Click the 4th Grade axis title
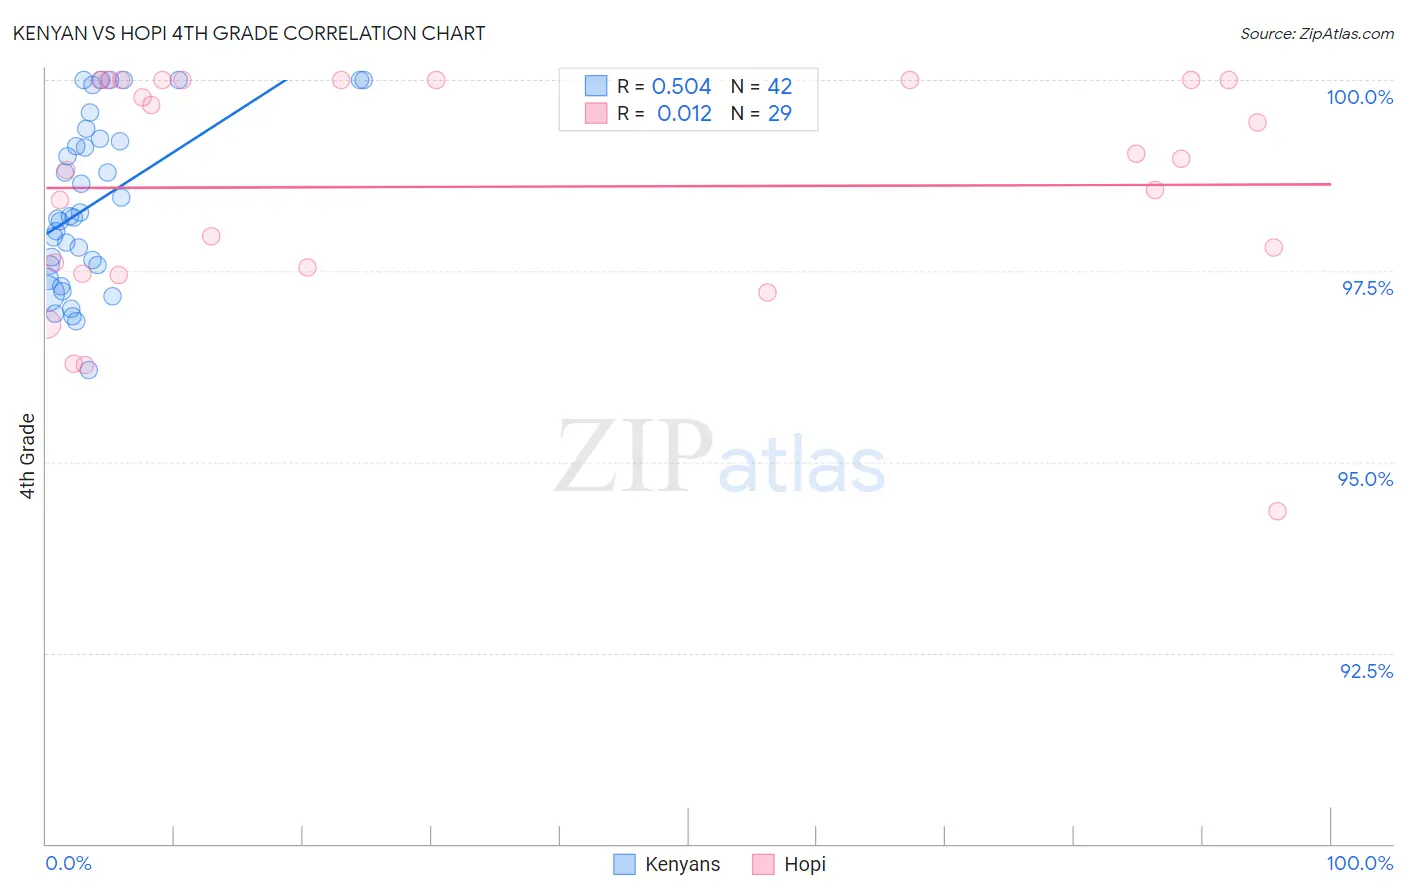This screenshot has width=1406, height=892. pyautogui.click(x=27, y=456)
